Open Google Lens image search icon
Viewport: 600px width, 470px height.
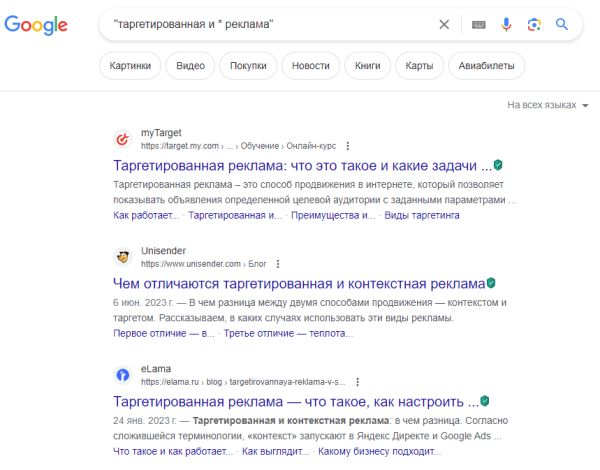point(535,25)
